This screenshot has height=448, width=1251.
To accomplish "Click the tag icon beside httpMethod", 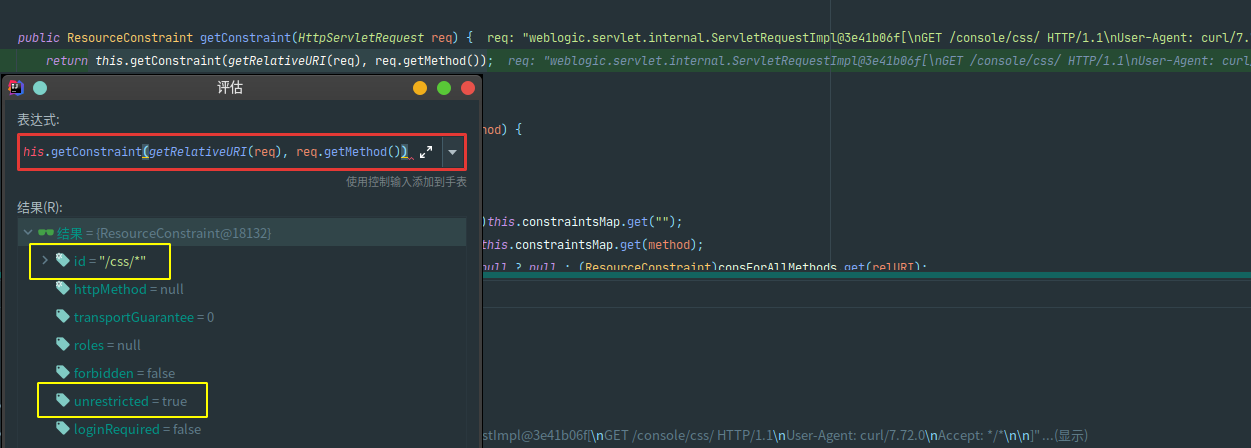I will coord(63,289).
